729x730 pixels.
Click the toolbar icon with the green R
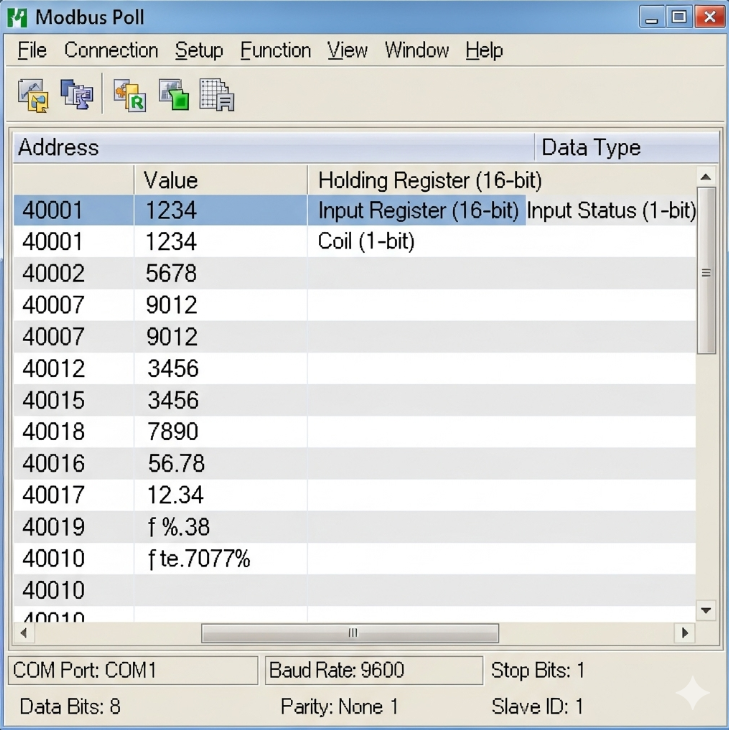pos(130,95)
